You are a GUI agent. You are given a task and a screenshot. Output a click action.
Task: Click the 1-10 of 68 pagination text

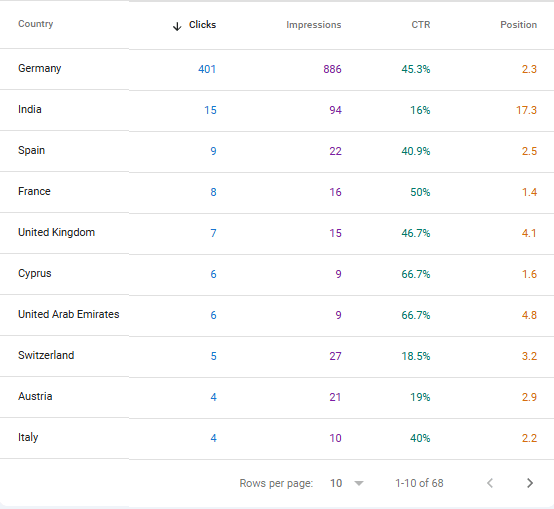coord(419,483)
